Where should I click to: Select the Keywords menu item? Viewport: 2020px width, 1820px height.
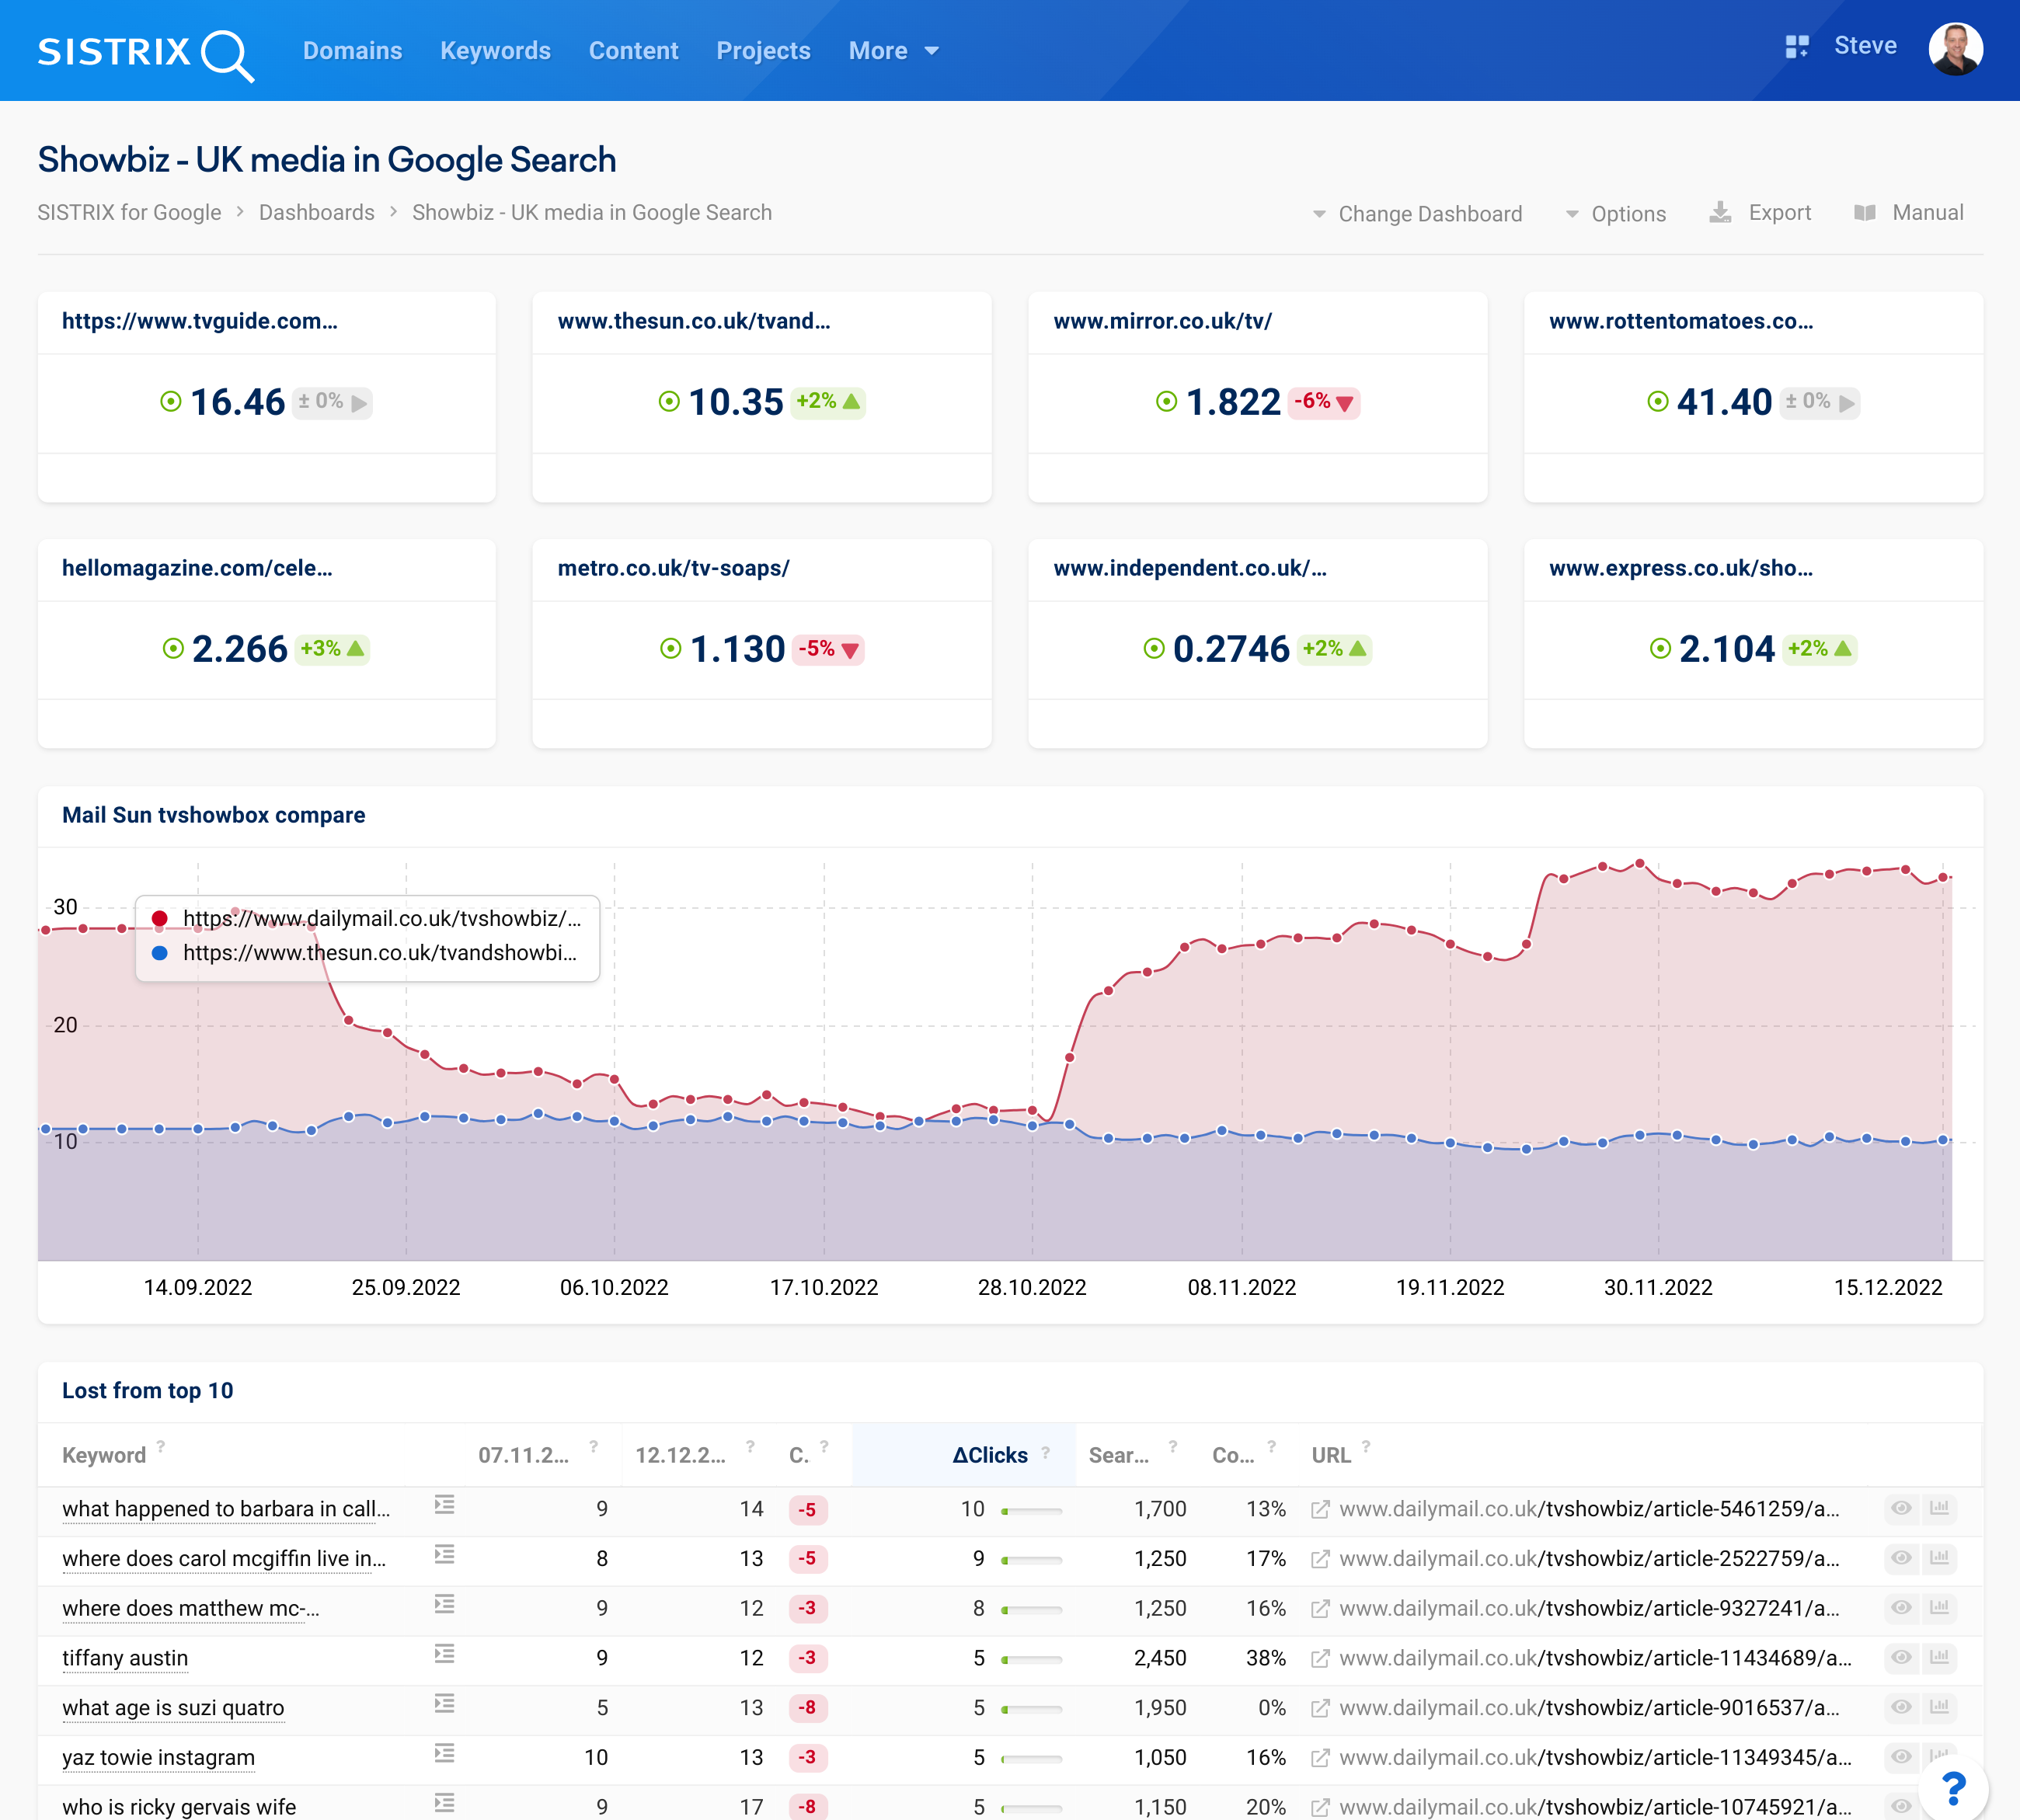coord(495,50)
